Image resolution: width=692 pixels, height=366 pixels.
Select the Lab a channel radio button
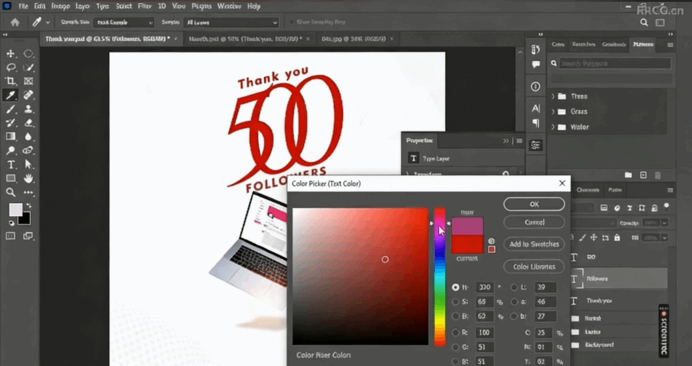[x=514, y=302]
